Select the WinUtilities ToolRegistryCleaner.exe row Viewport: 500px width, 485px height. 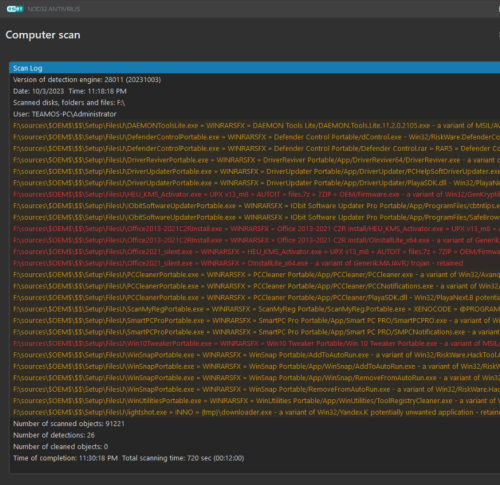click(255, 401)
